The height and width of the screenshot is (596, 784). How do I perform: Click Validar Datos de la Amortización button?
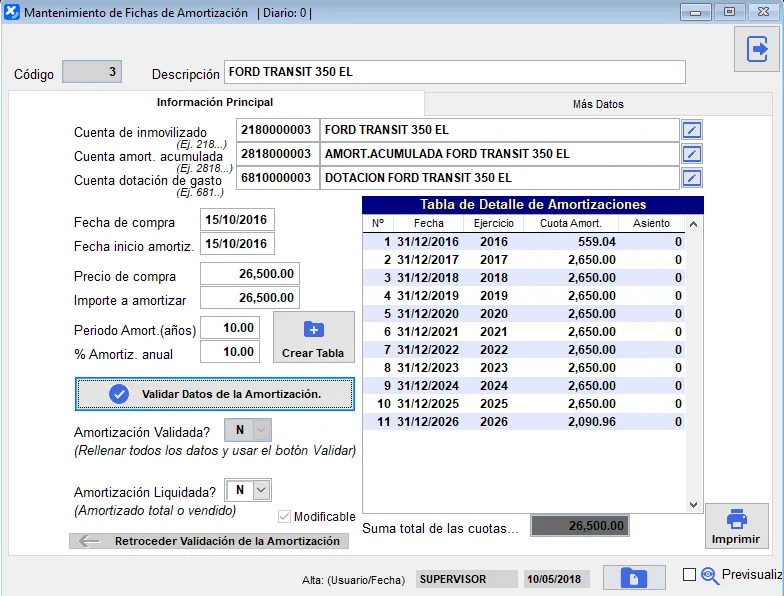click(x=215, y=394)
